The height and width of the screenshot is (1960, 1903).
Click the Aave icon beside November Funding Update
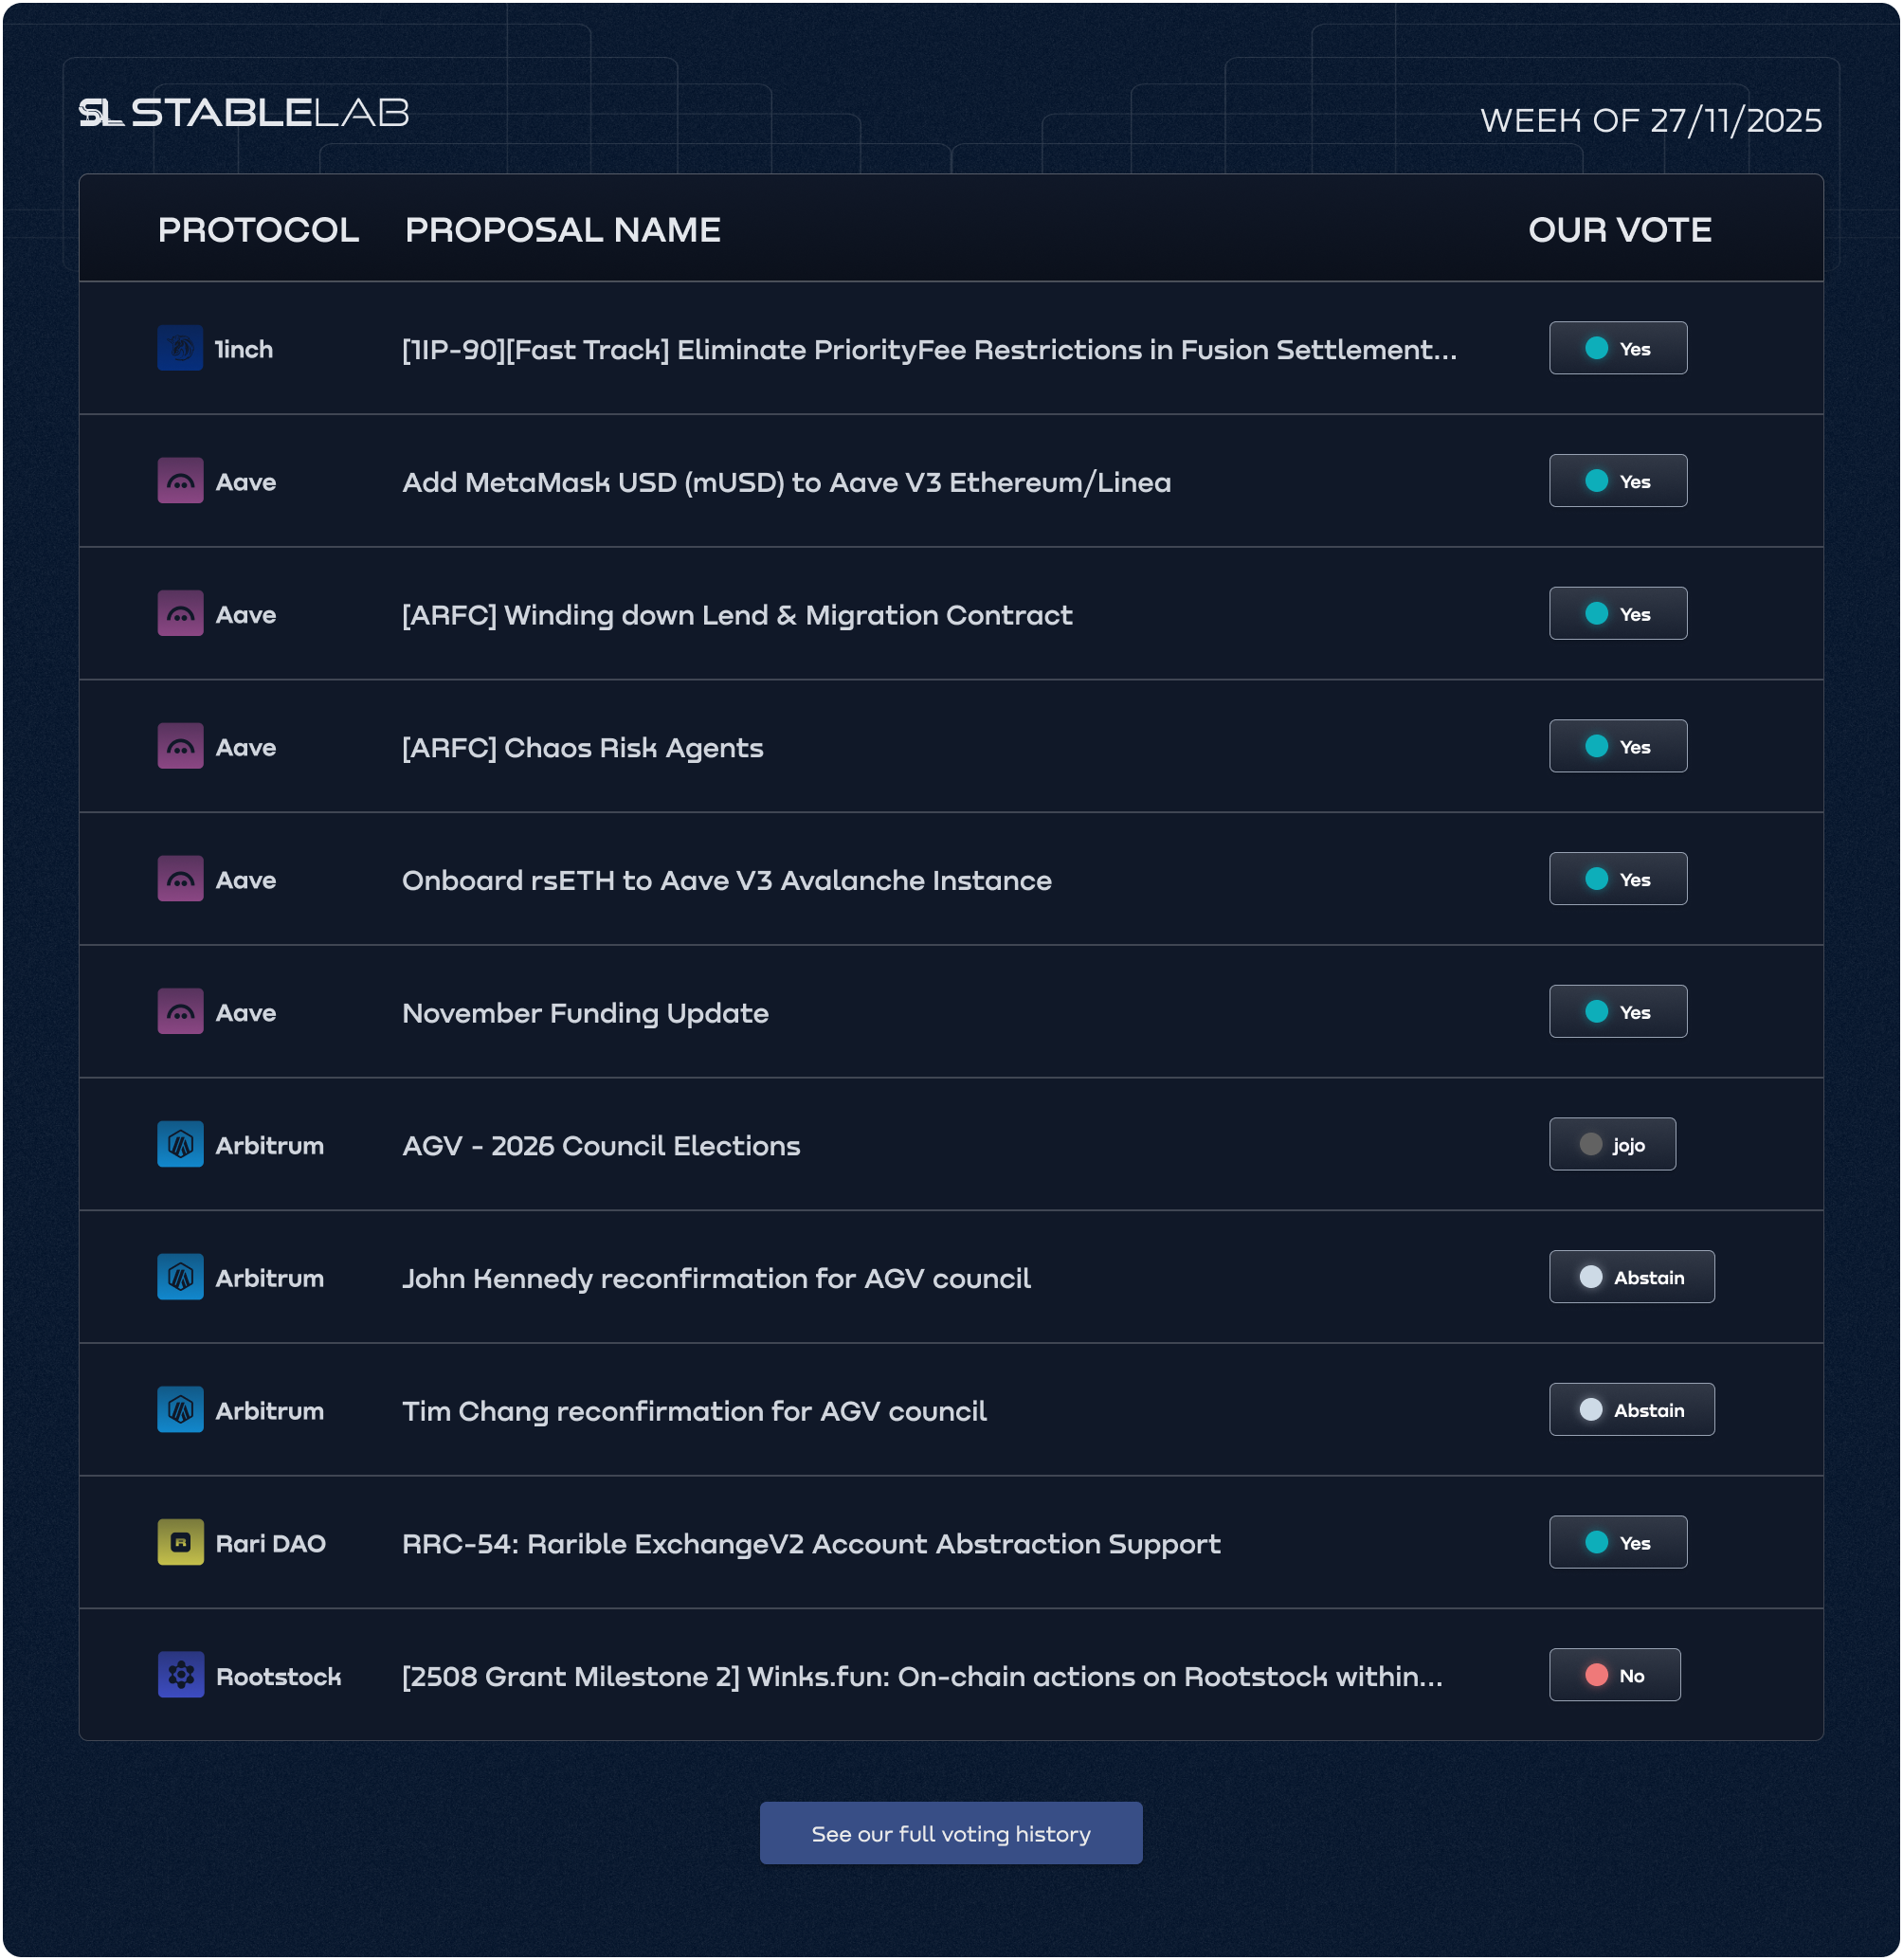[180, 1012]
